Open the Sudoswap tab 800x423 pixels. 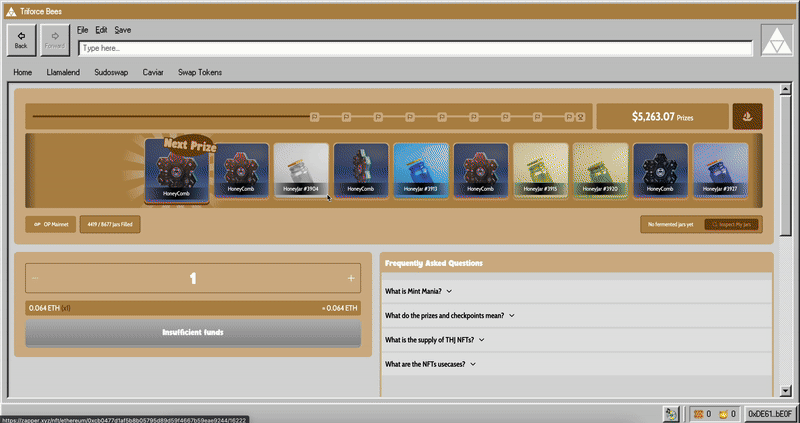112,72
